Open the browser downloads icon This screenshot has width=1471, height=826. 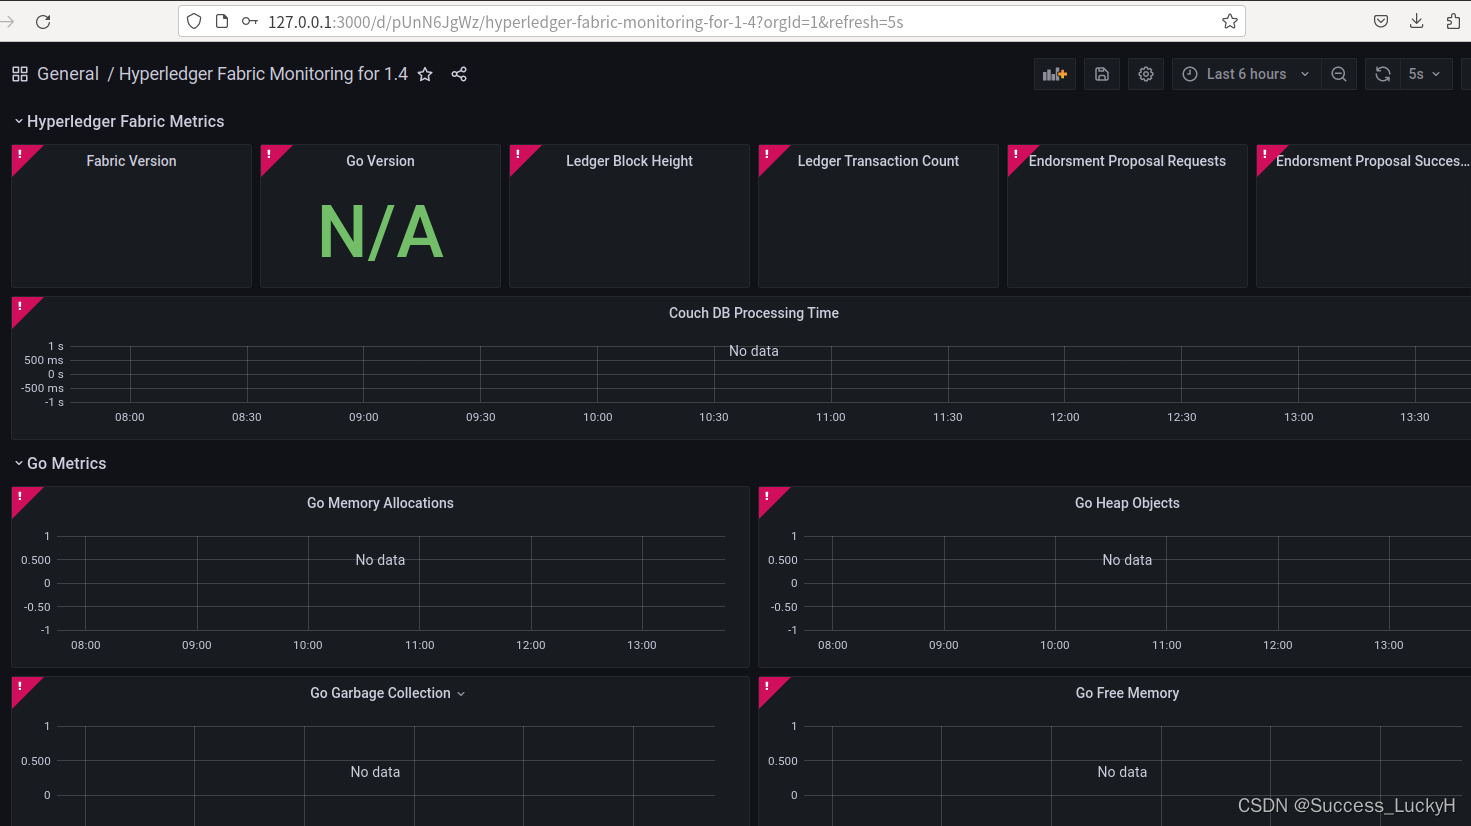(1415, 20)
